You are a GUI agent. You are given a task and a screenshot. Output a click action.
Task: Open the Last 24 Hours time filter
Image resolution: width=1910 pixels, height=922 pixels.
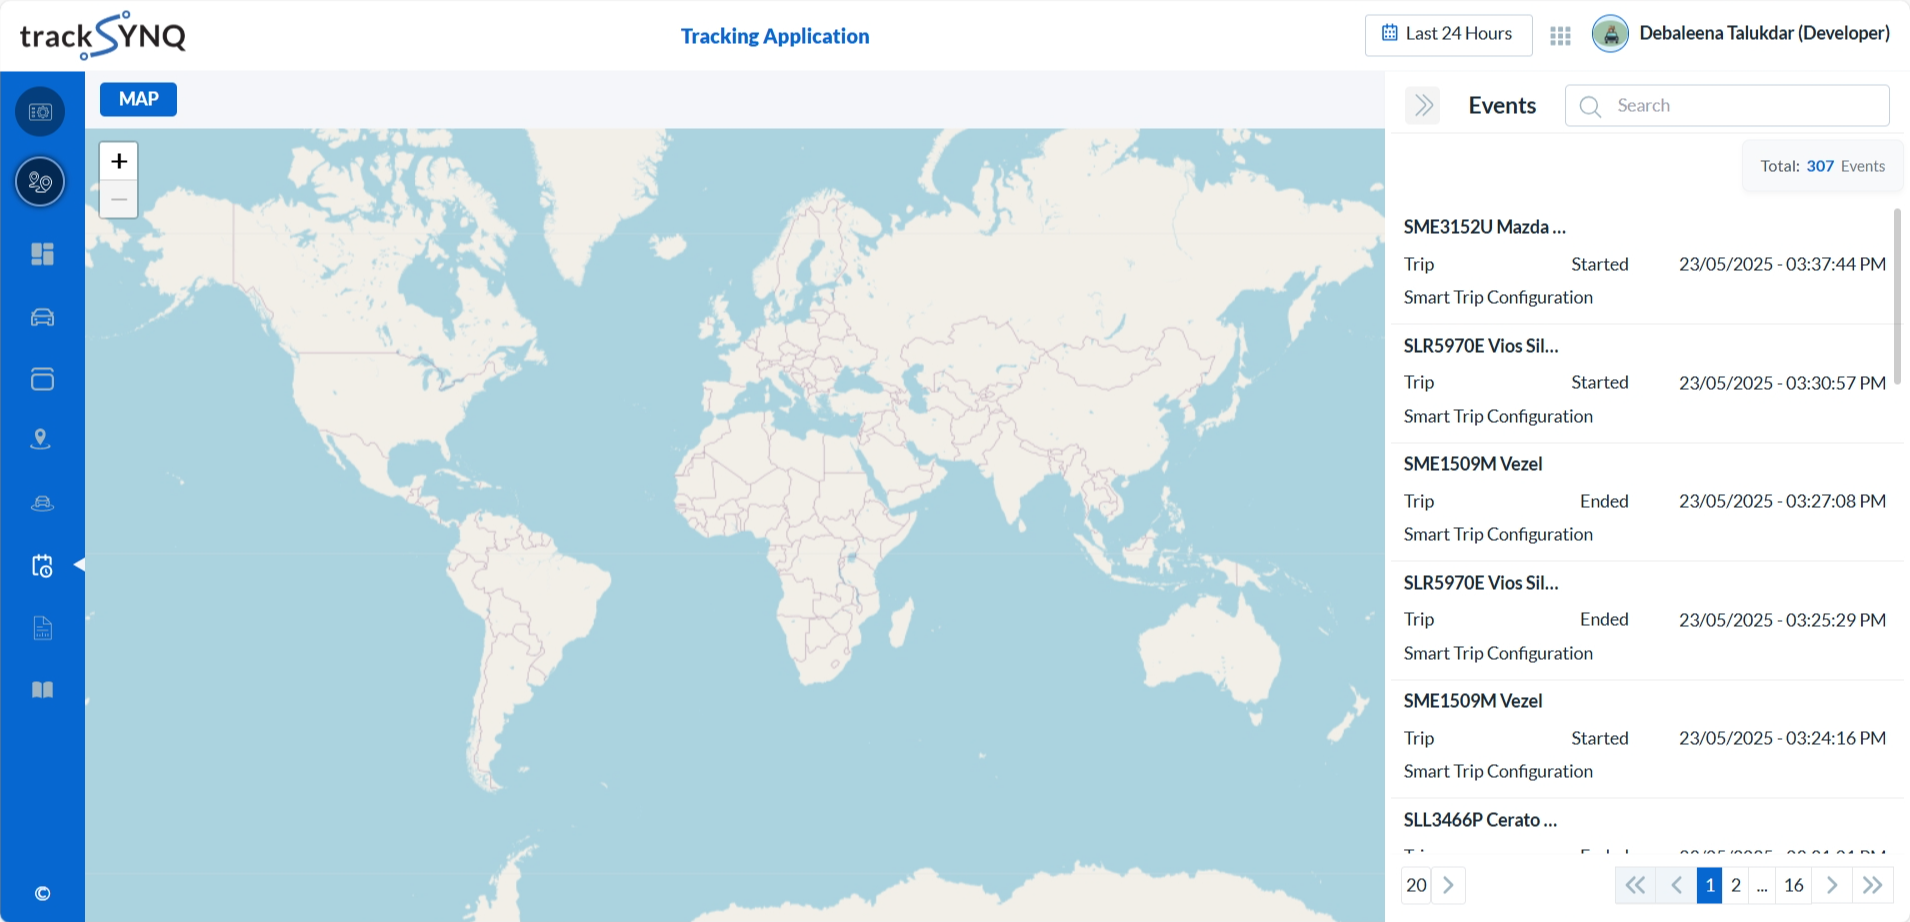(x=1447, y=34)
